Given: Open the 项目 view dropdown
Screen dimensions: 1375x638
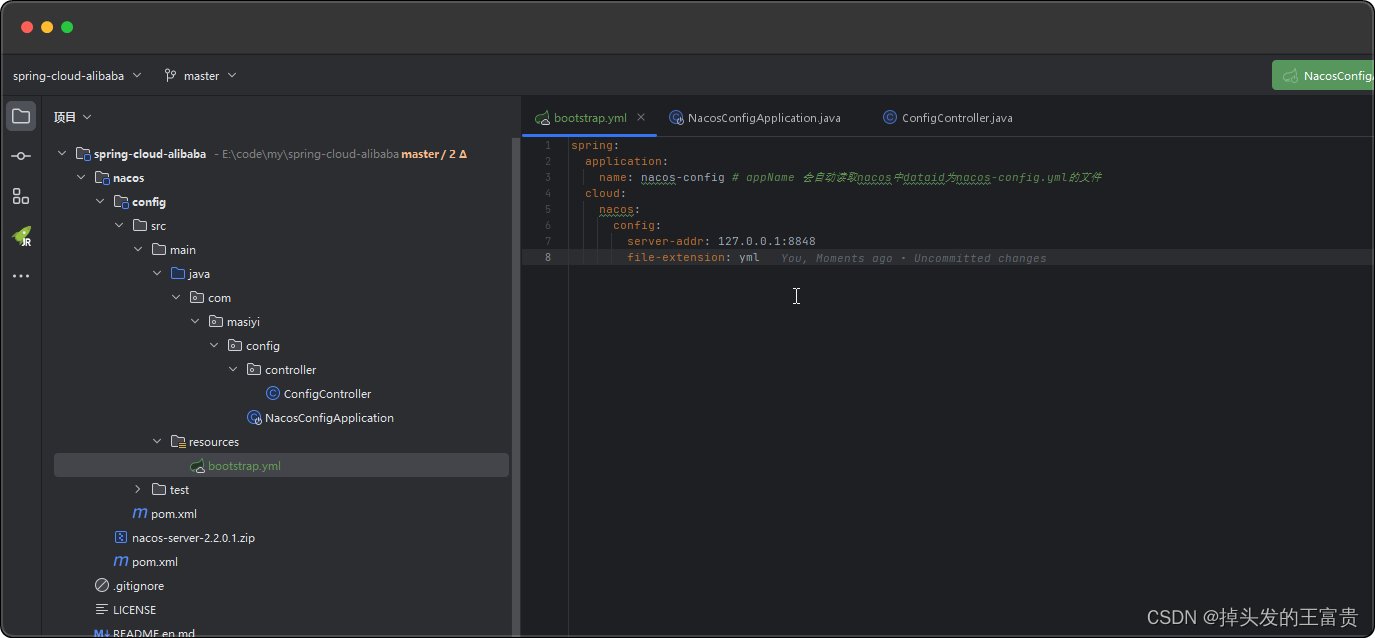Looking at the screenshot, I should (x=72, y=117).
